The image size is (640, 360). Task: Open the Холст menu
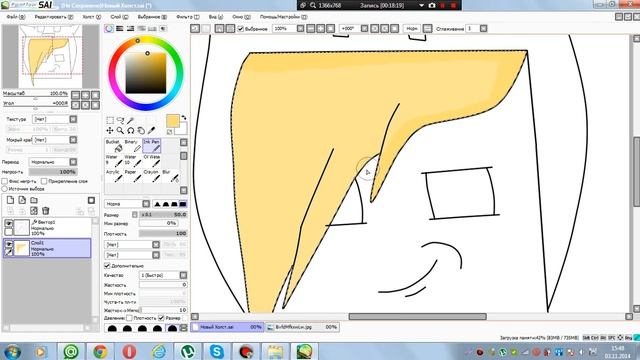(x=91, y=17)
